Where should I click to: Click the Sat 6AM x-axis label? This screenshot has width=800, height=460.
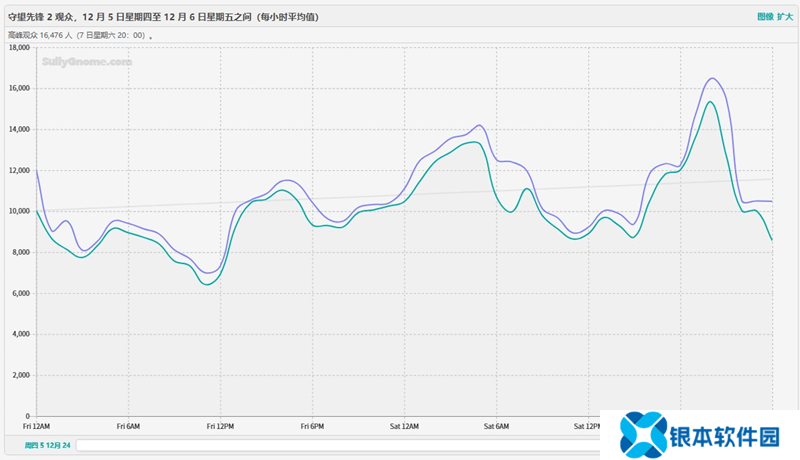tap(496, 426)
